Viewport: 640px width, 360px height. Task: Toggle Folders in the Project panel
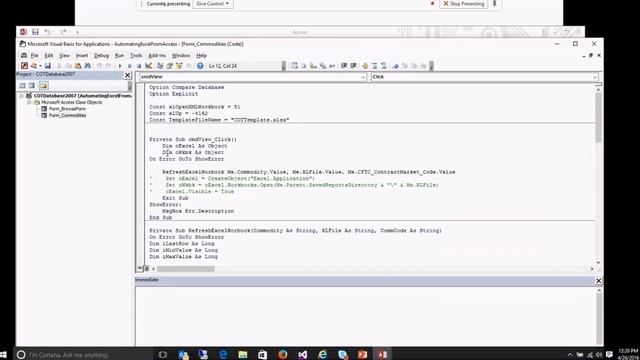[x=44, y=85]
